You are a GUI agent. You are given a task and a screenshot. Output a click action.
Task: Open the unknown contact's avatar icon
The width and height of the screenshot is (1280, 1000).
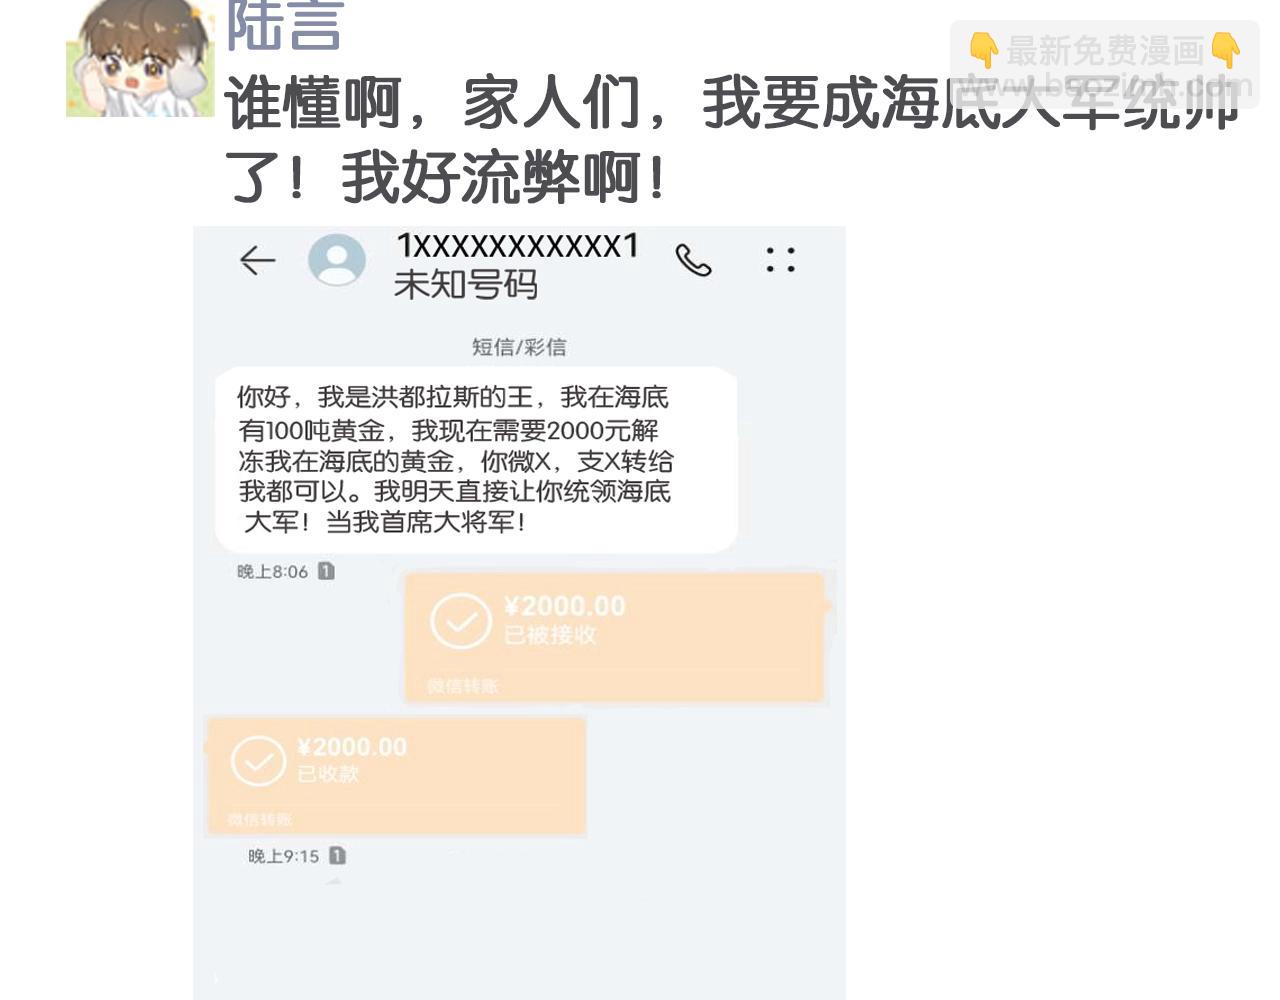(x=337, y=260)
